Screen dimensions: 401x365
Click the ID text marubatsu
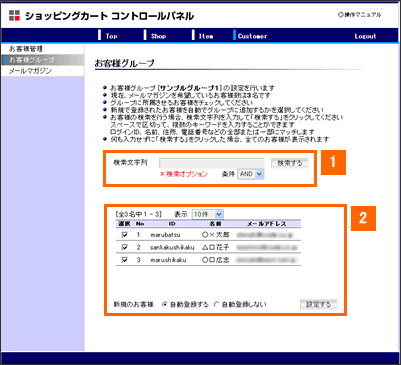[165, 235]
